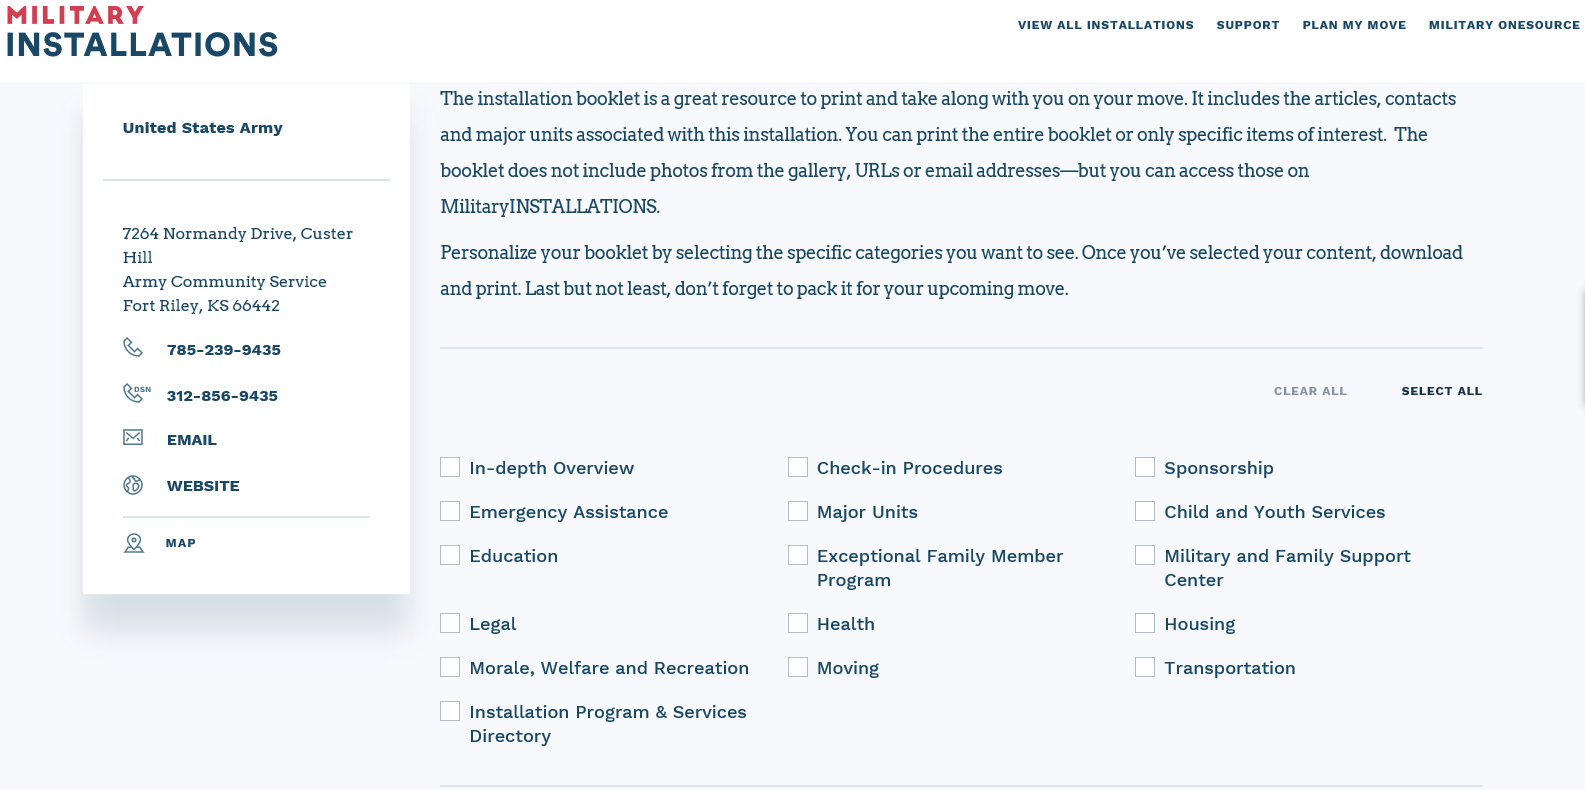Click the map pin icon
This screenshot has height=790, width=1585.
pyautogui.click(x=134, y=543)
